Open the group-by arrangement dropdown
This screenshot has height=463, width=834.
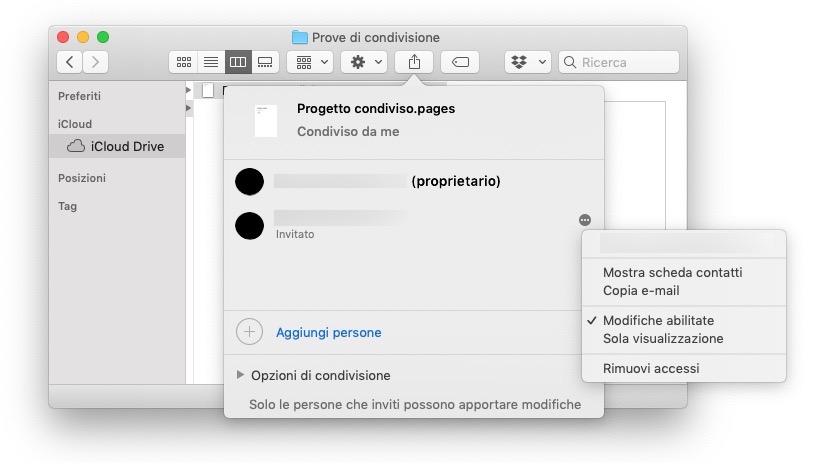(x=310, y=62)
